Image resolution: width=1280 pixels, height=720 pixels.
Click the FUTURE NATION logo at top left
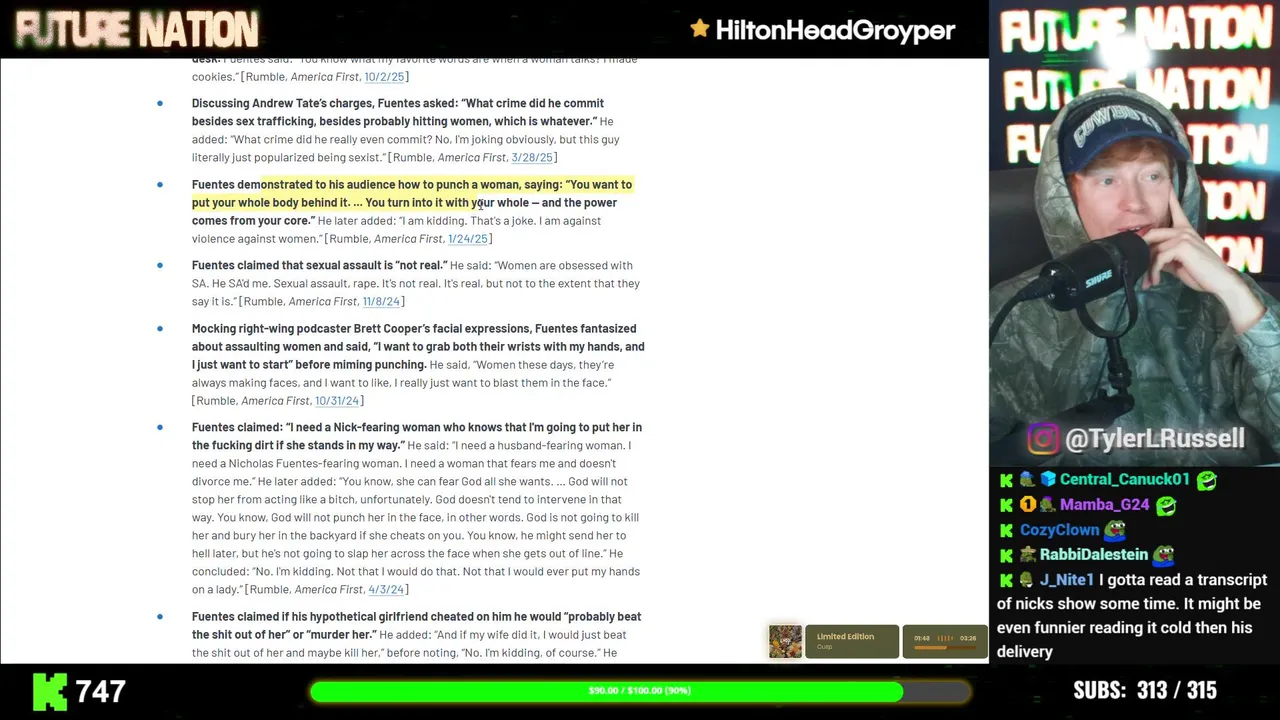(x=136, y=30)
